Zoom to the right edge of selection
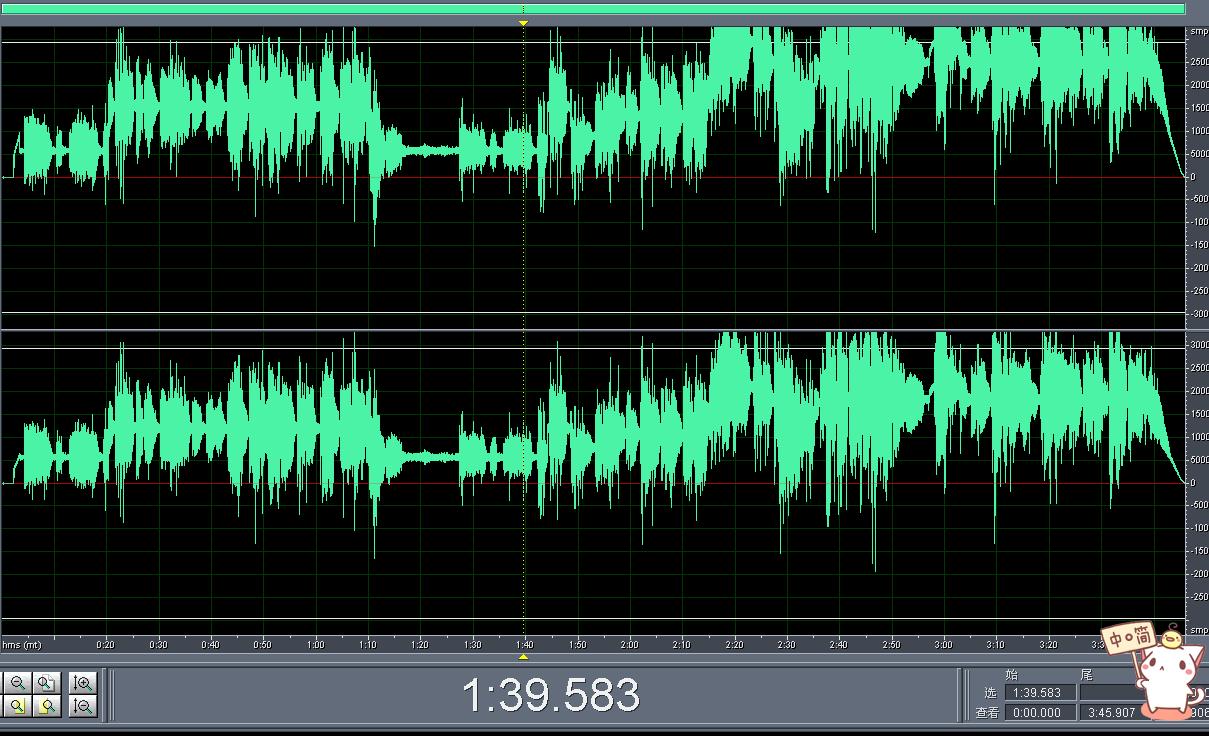 coord(47,706)
